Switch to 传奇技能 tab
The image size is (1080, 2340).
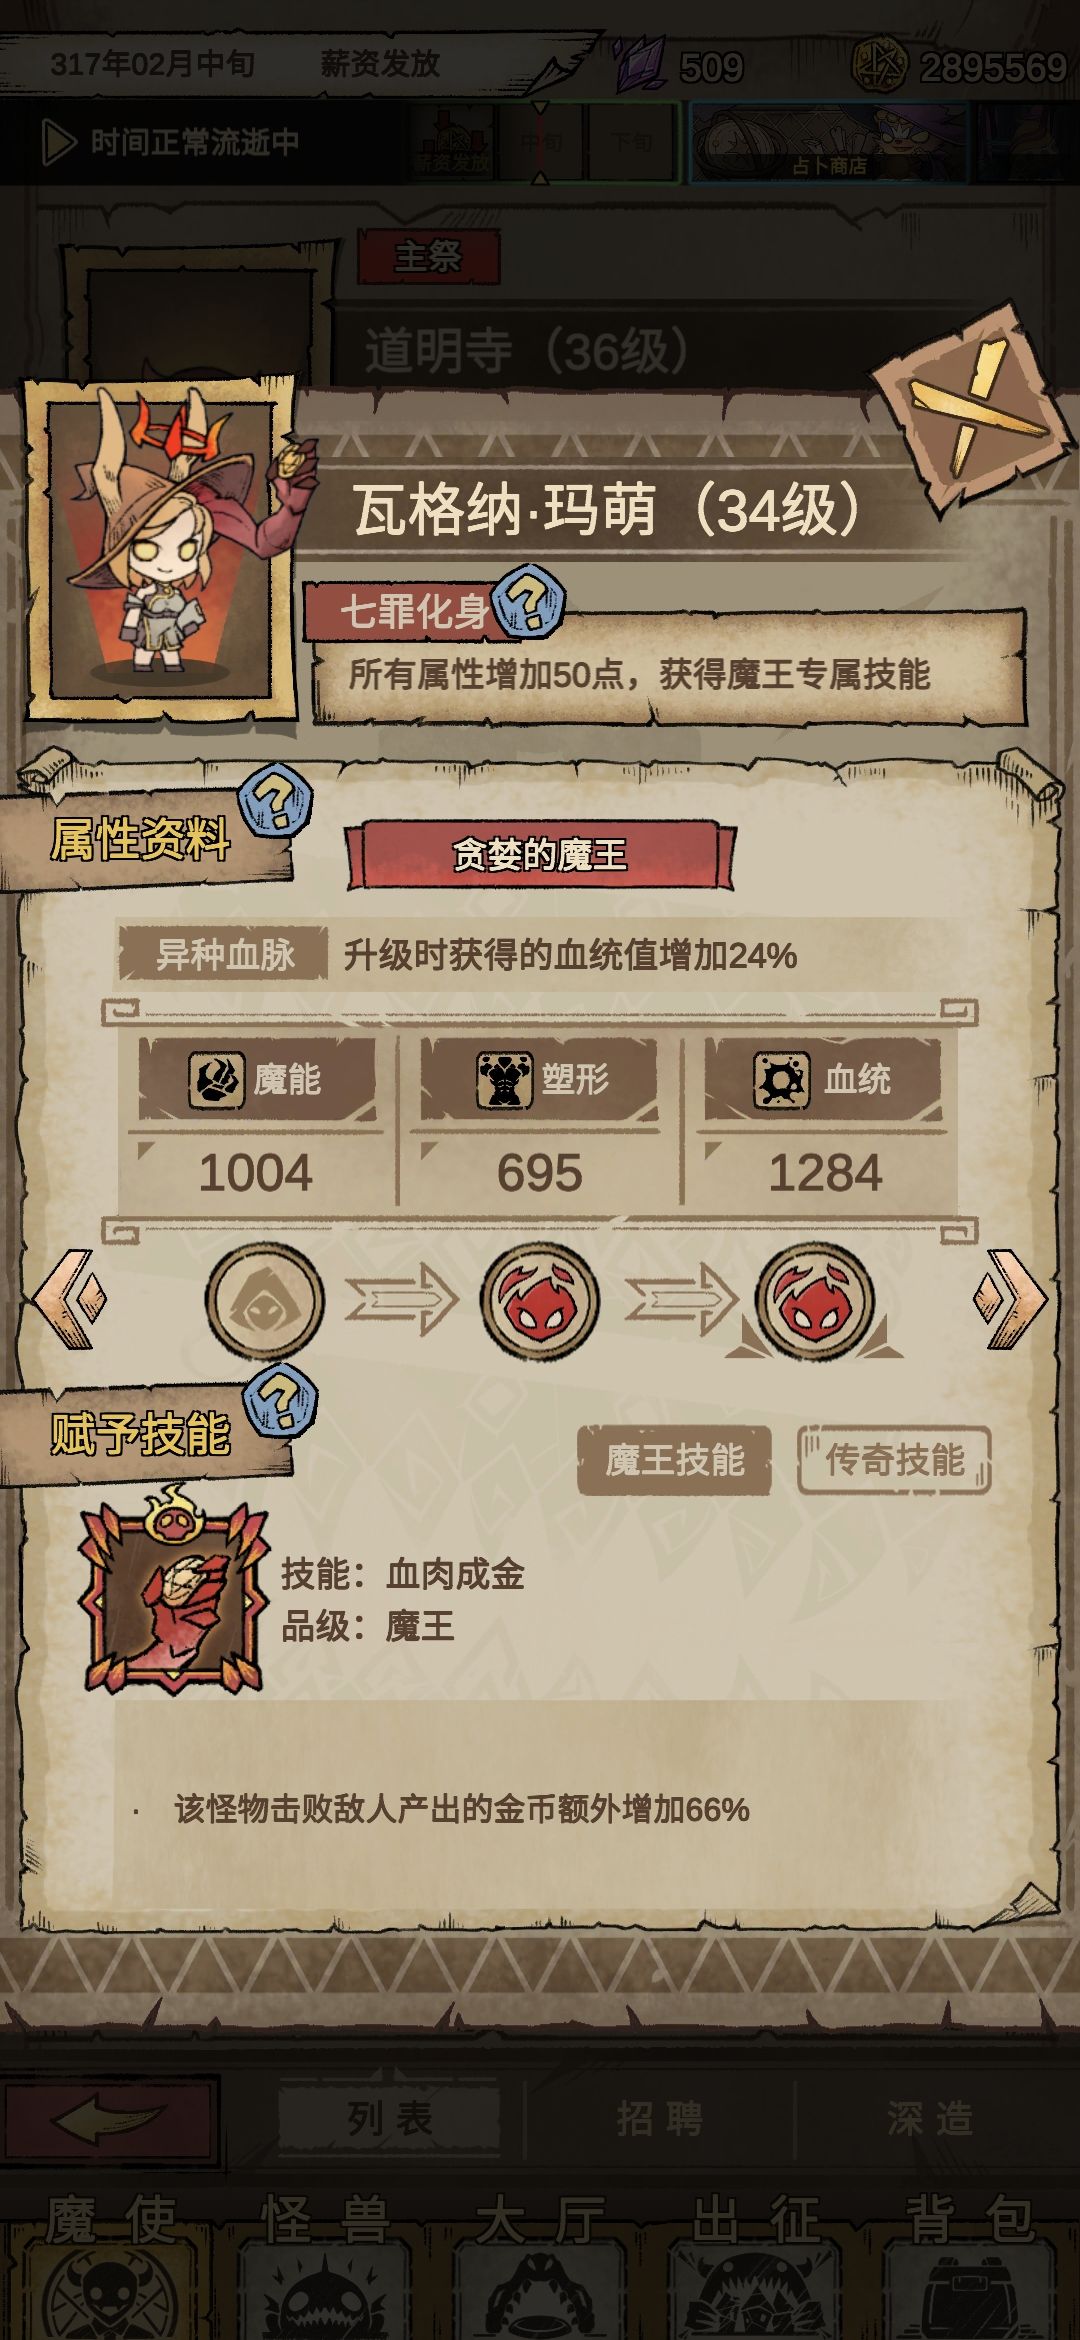coord(894,1460)
